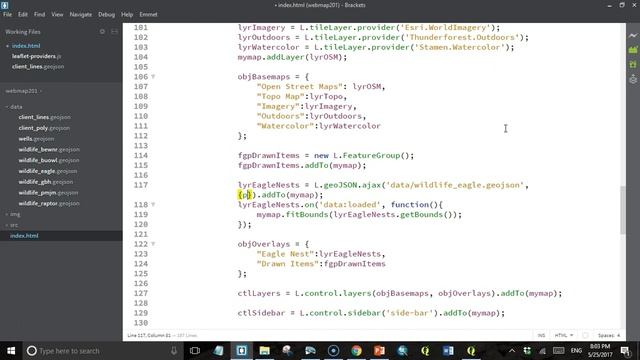Open wells.geojson file
This screenshot has width=640, height=360.
click(x=36, y=139)
